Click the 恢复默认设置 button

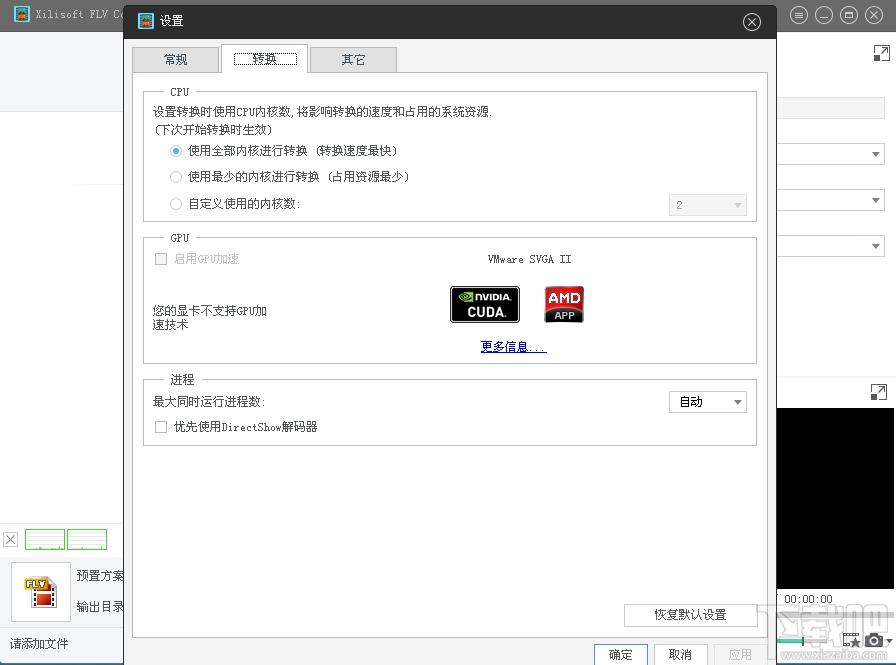click(x=690, y=615)
